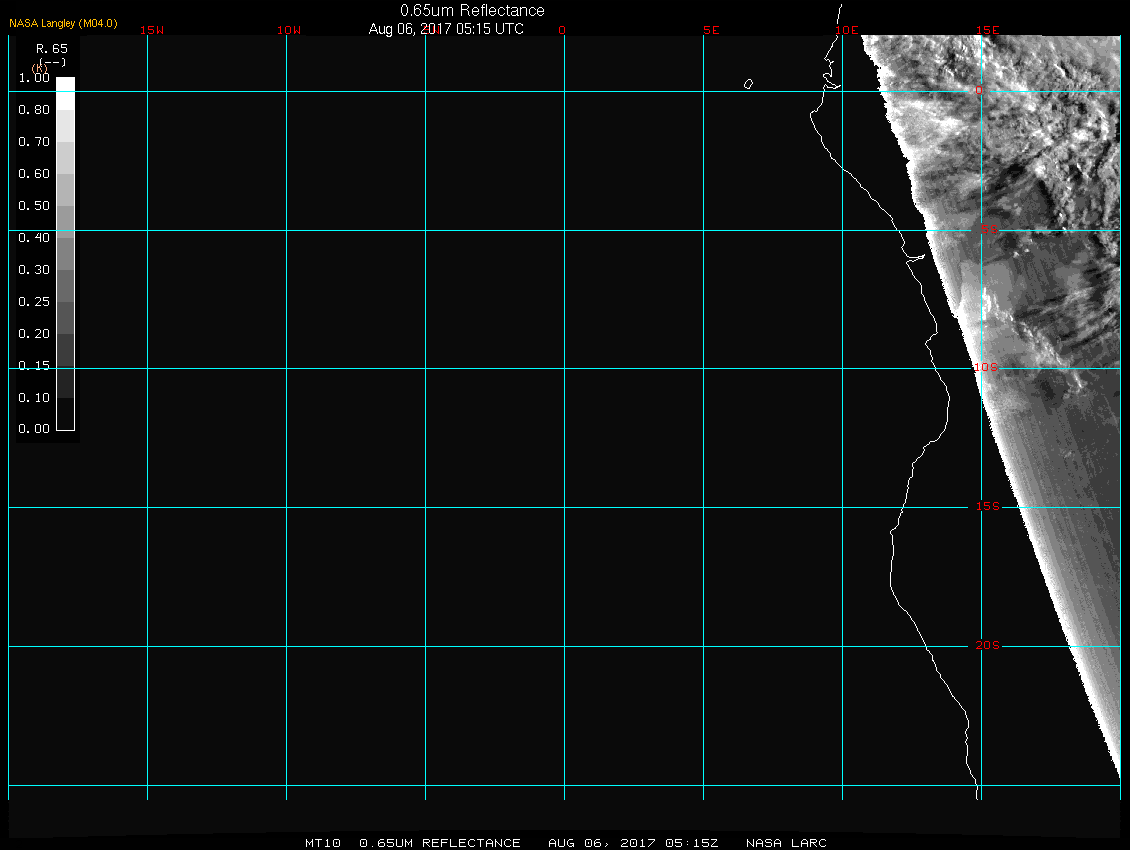Click the Aug 06, 2017 05:15 UTC timestamp

tap(446, 29)
